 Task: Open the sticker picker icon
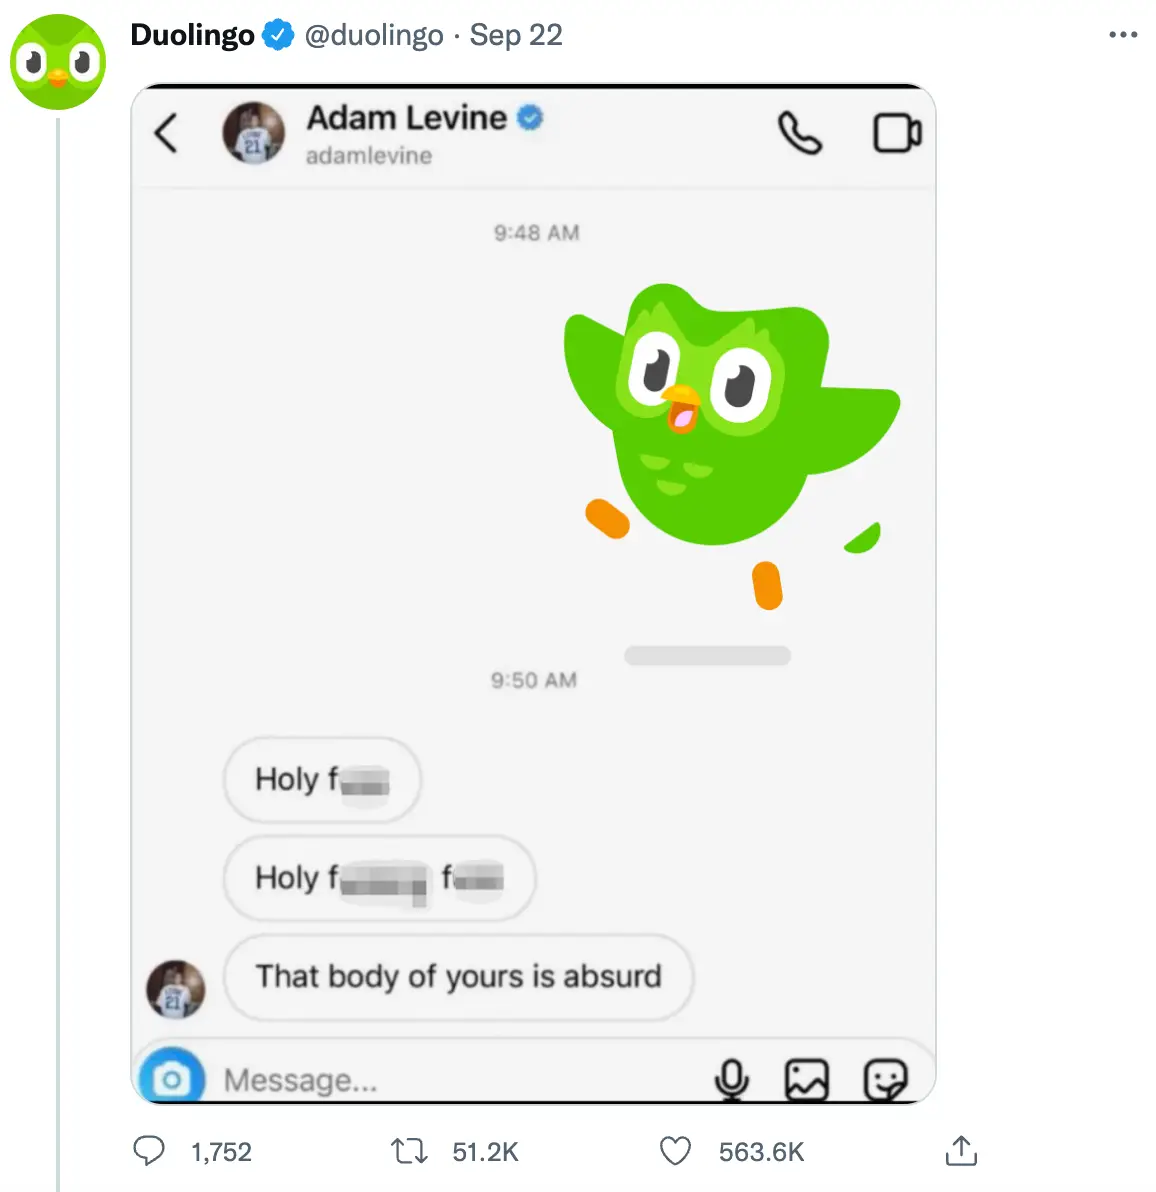pos(885,1079)
